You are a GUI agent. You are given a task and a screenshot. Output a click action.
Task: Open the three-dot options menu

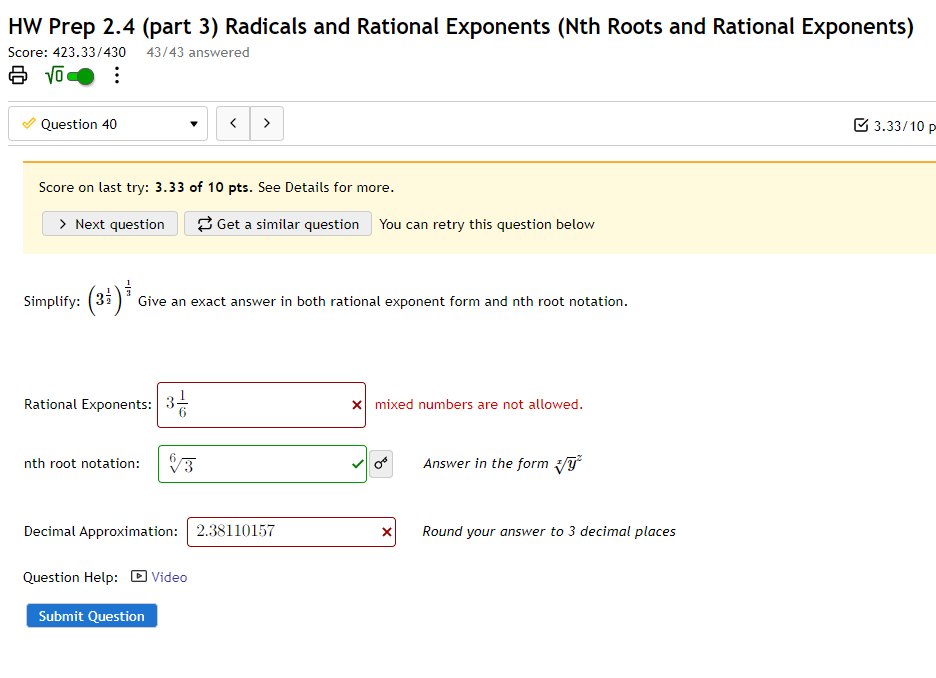point(116,75)
